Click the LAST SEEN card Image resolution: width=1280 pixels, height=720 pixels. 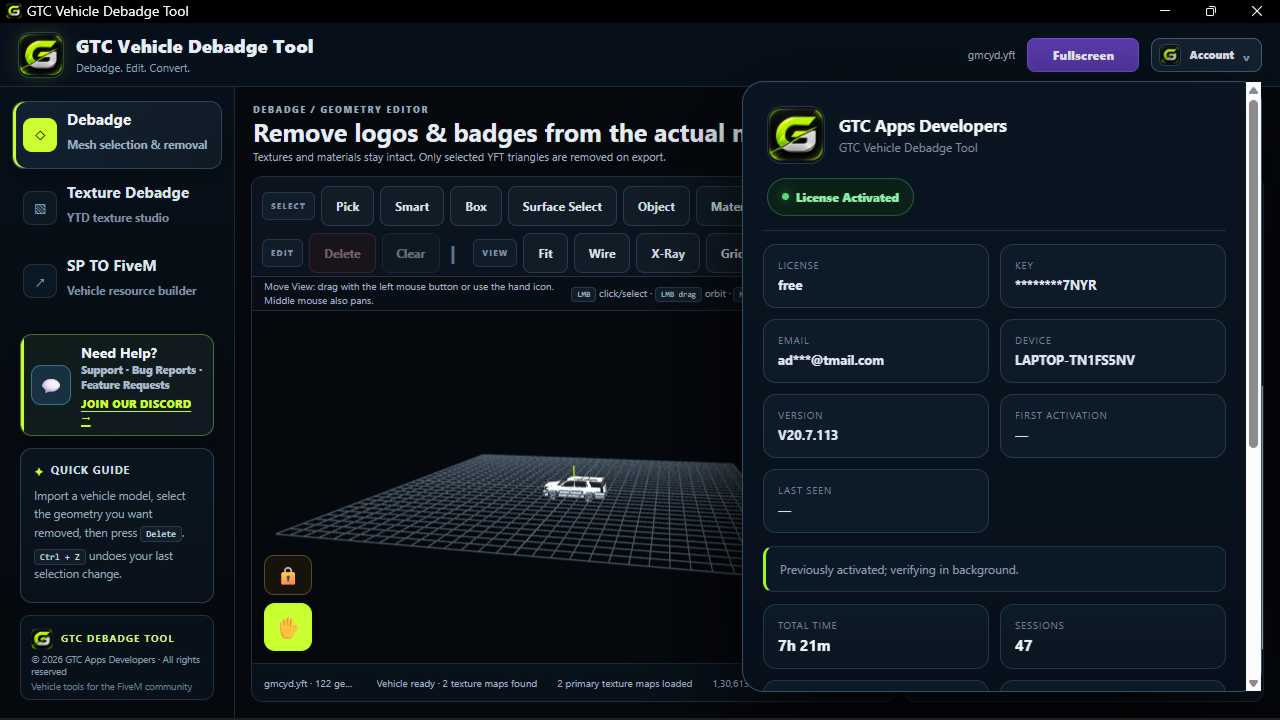pyautogui.click(x=876, y=501)
